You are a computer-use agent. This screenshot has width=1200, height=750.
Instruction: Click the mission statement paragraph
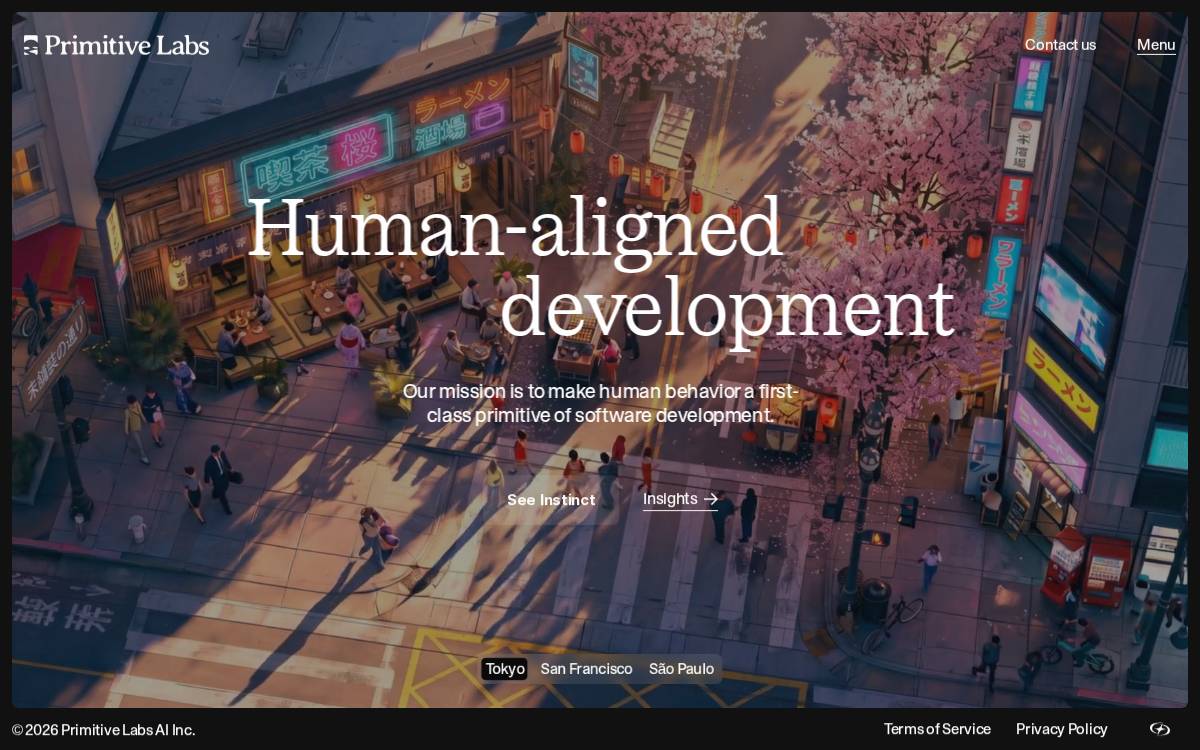point(600,403)
